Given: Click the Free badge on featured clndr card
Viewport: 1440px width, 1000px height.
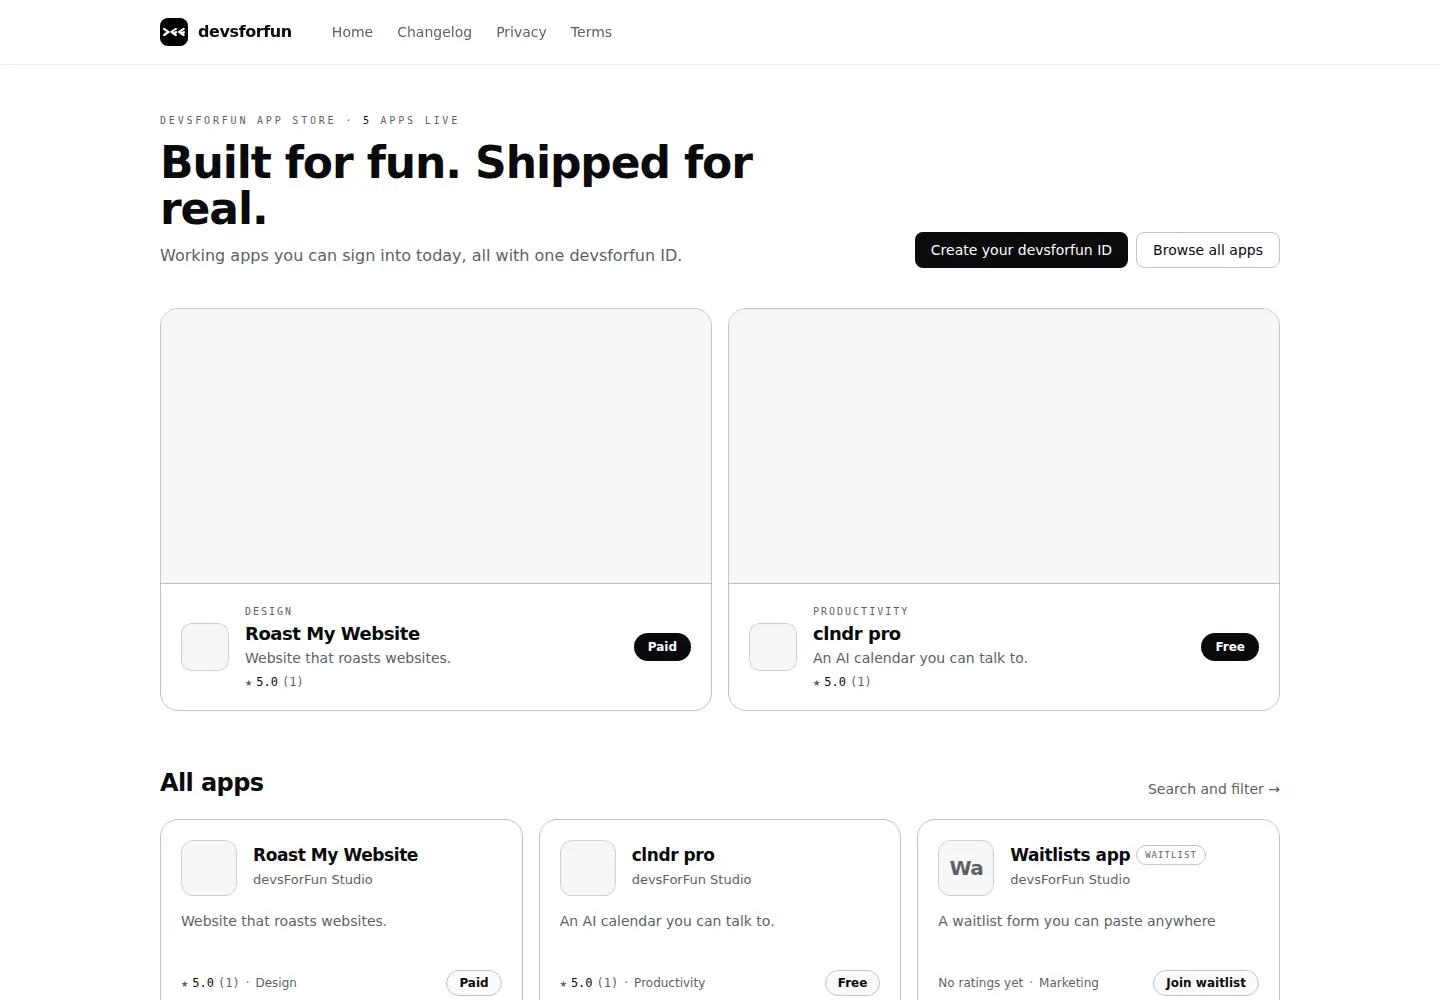Looking at the screenshot, I should point(1230,647).
